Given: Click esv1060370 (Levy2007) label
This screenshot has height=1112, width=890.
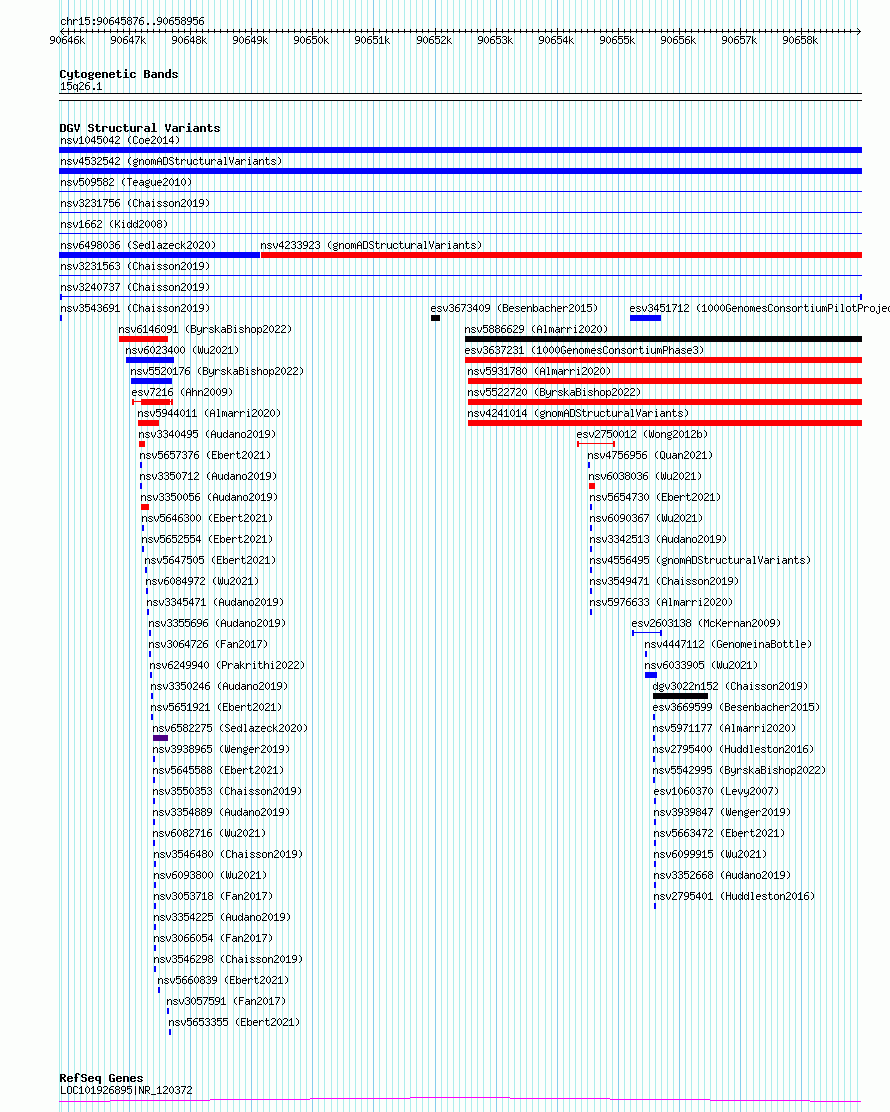Looking at the screenshot, I should click(716, 791).
